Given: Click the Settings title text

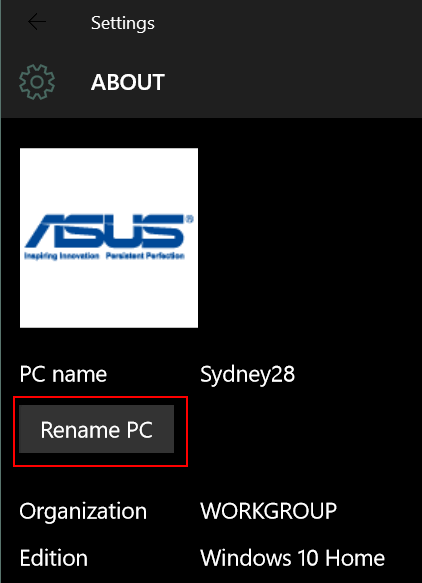Looking at the screenshot, I should [x=123, y=23].
